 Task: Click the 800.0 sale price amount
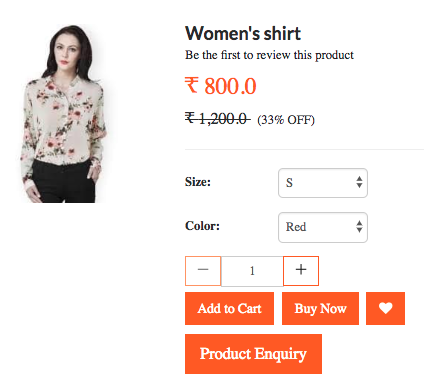[x=230, y=86]
